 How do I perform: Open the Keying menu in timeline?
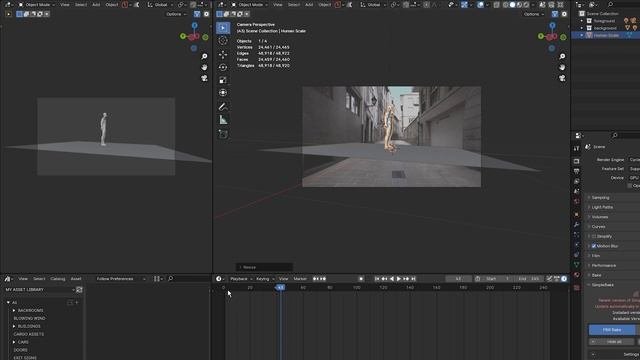pyautogui.click(x=264, y=279)
